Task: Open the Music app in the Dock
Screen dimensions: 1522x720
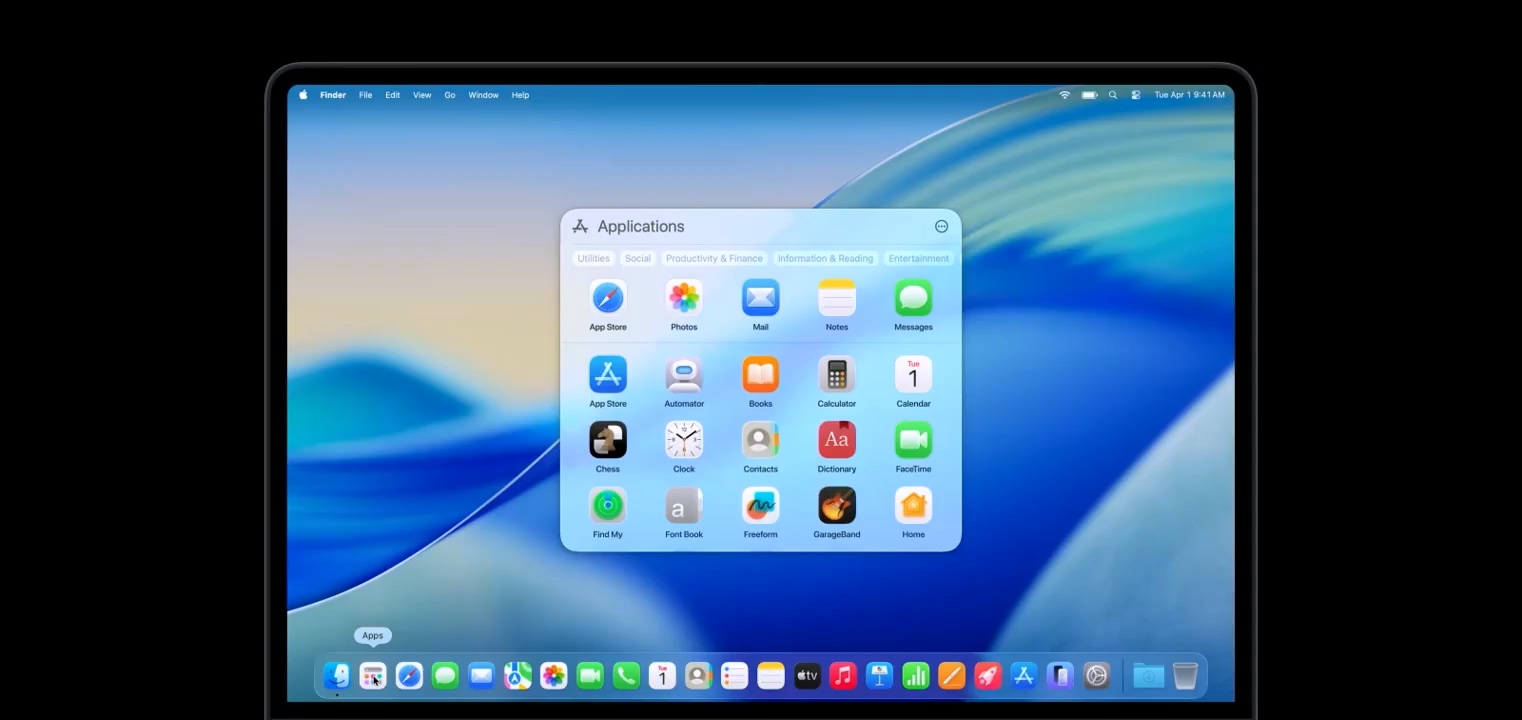Action: pos(843,676)
